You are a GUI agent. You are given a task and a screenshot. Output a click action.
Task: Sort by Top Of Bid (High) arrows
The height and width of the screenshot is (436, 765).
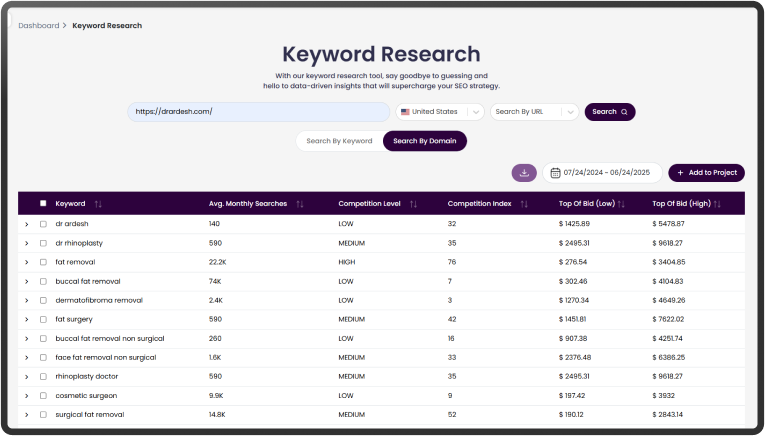click(x=717, y=204)
